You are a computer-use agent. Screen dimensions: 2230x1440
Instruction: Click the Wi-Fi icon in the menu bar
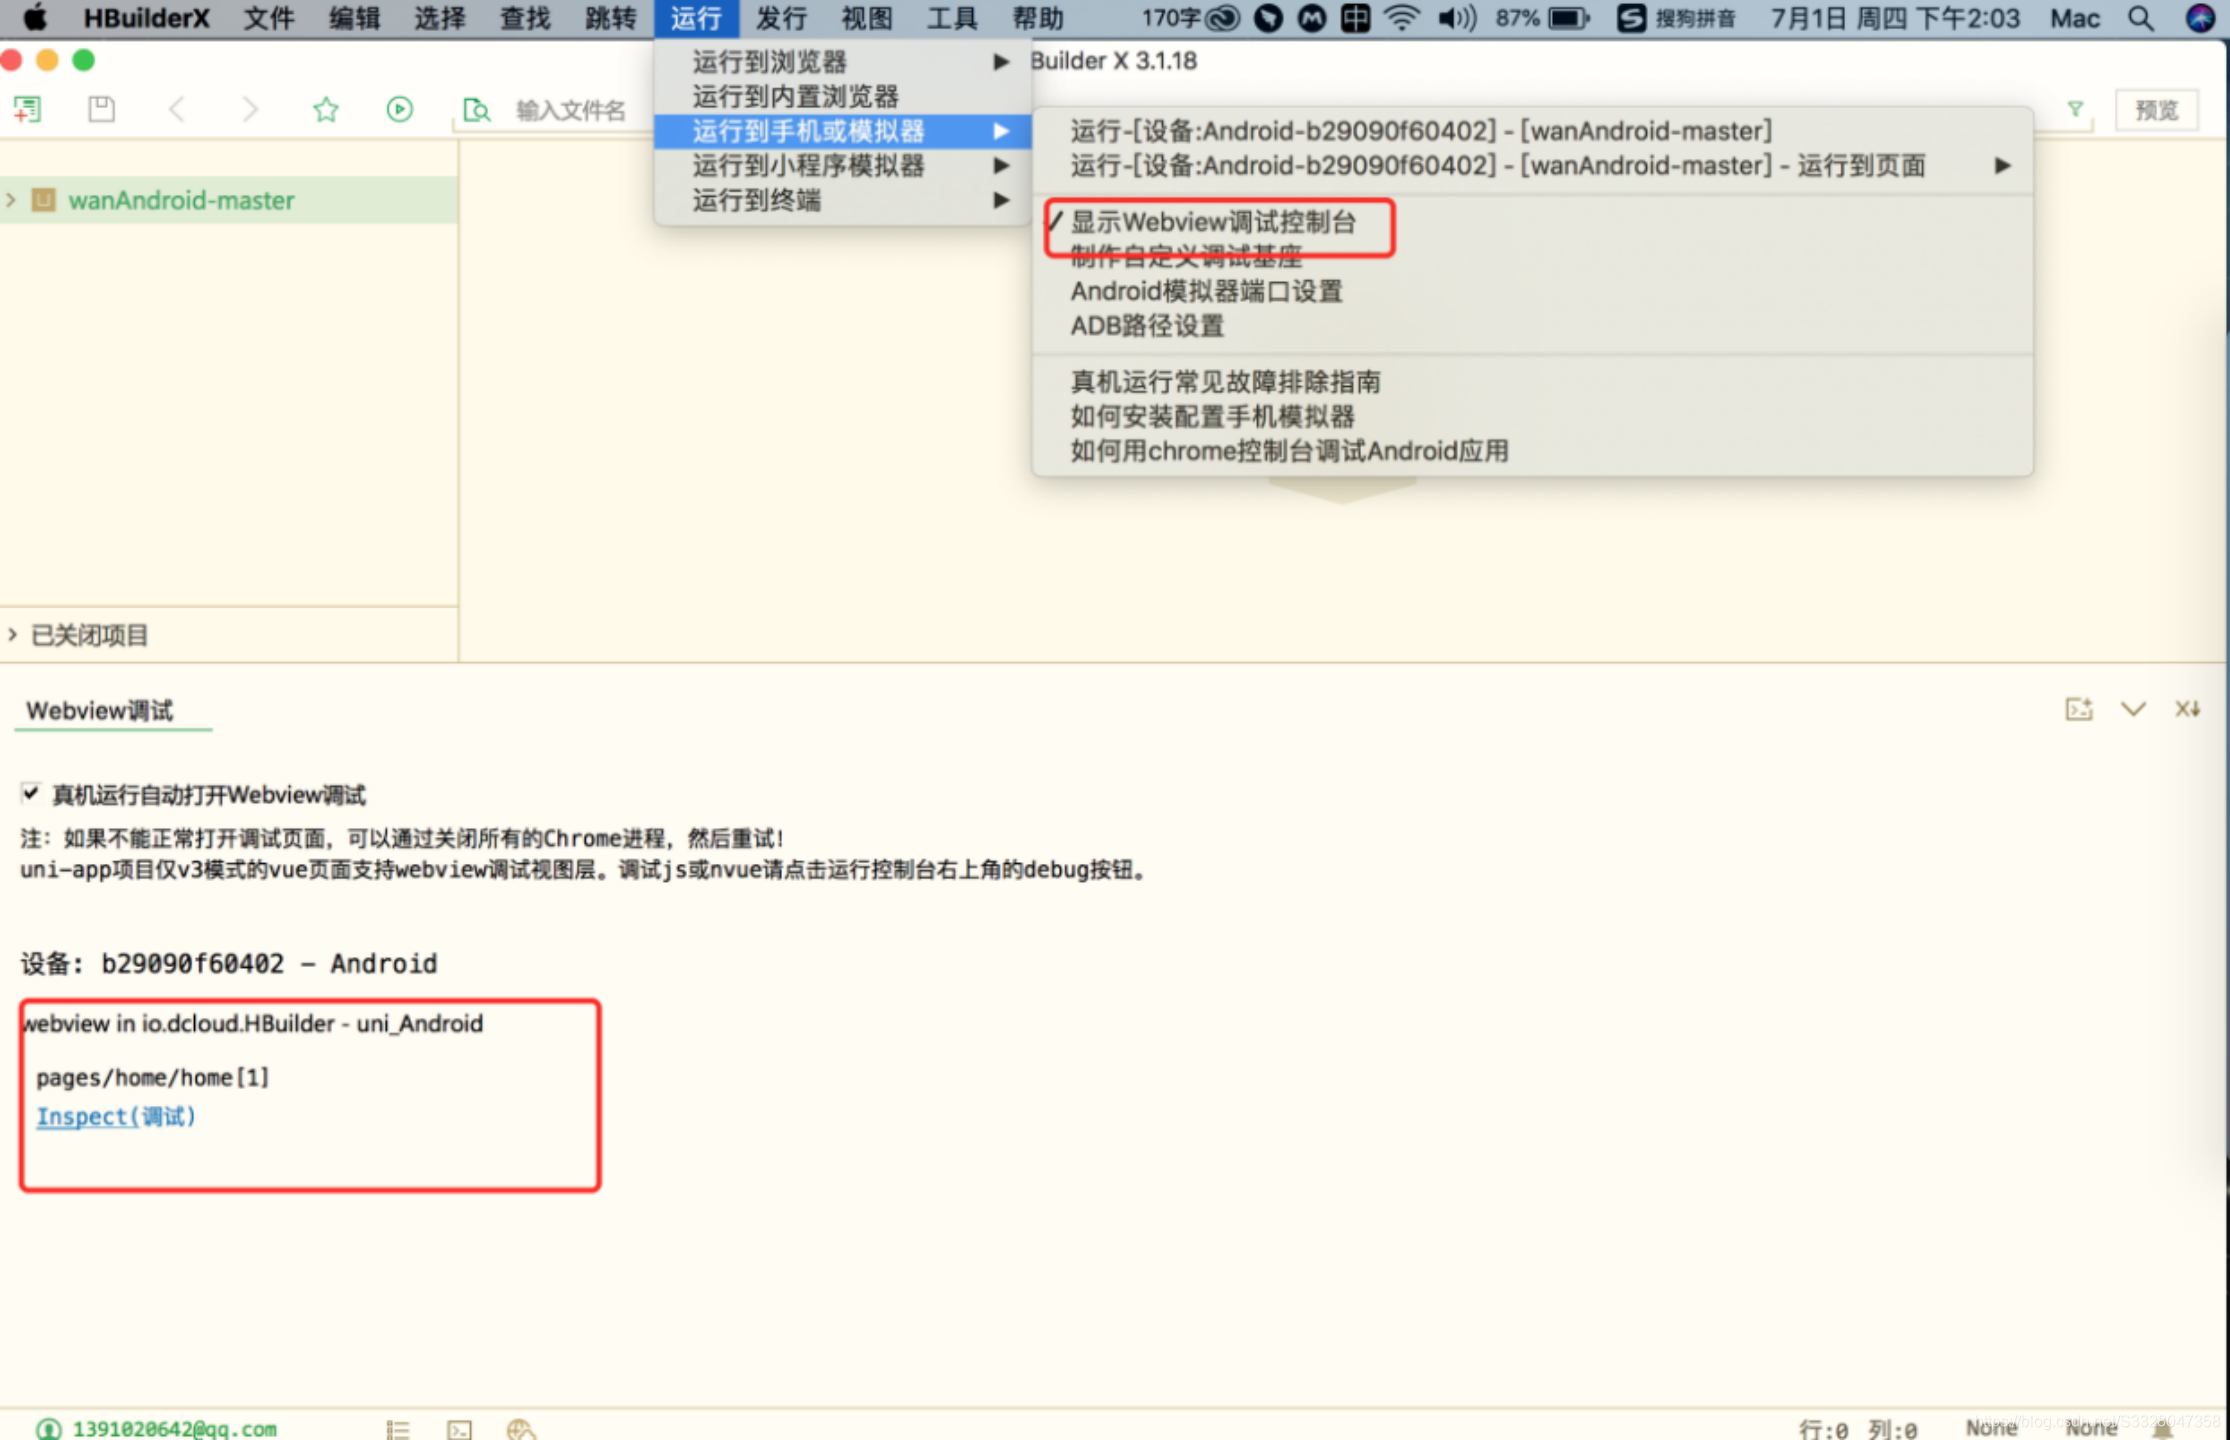coord(1402,18)
